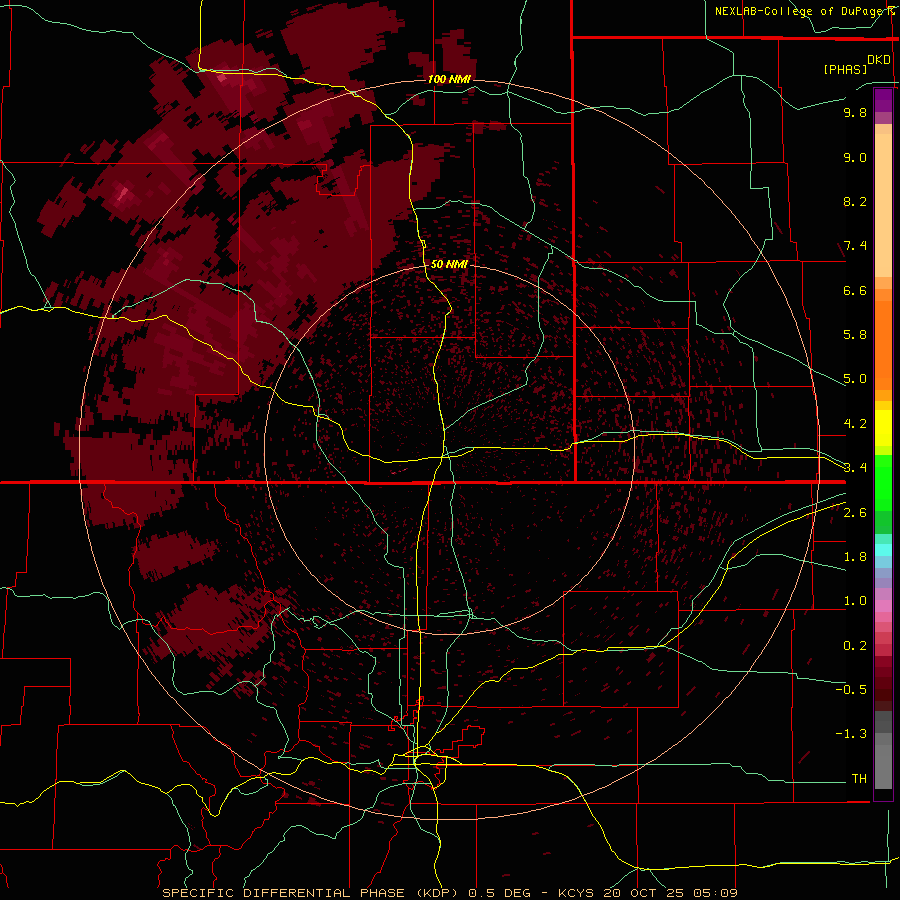This screenshot has height=900, width=900.
Task: Click the 8.2 scale value
Action: (855, 201)
